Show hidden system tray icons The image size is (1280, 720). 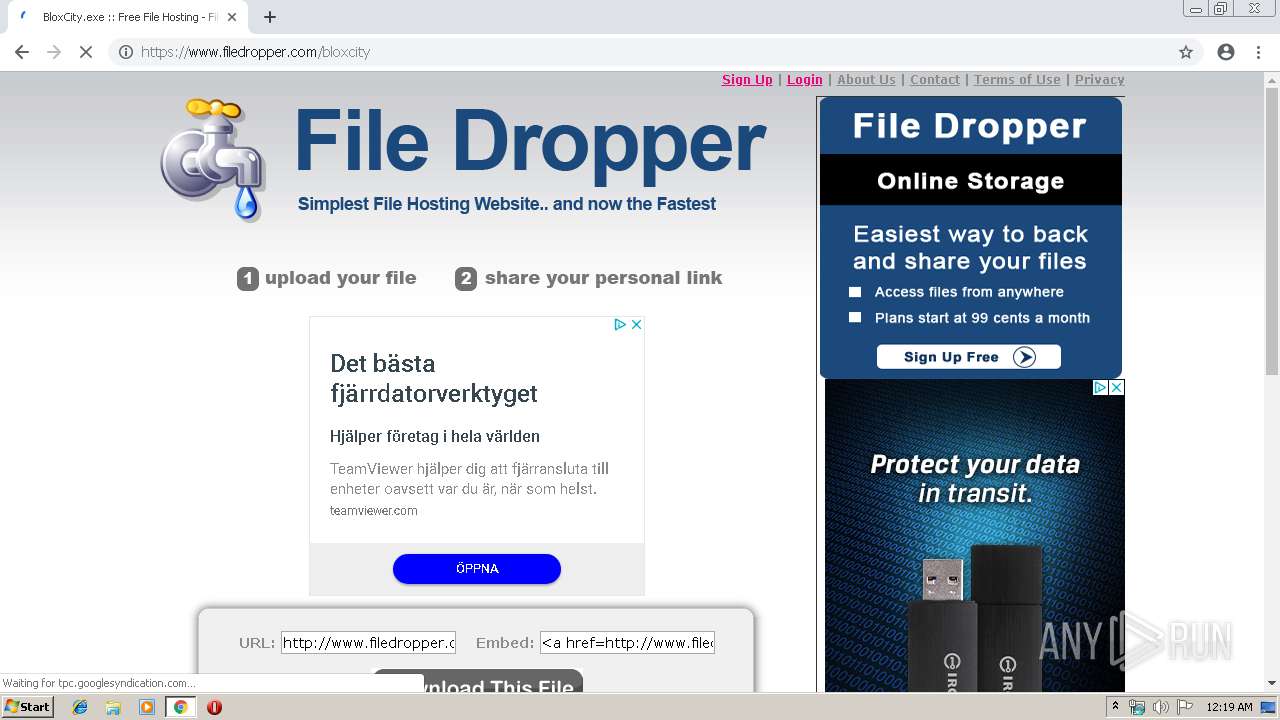click(1115, 707)
